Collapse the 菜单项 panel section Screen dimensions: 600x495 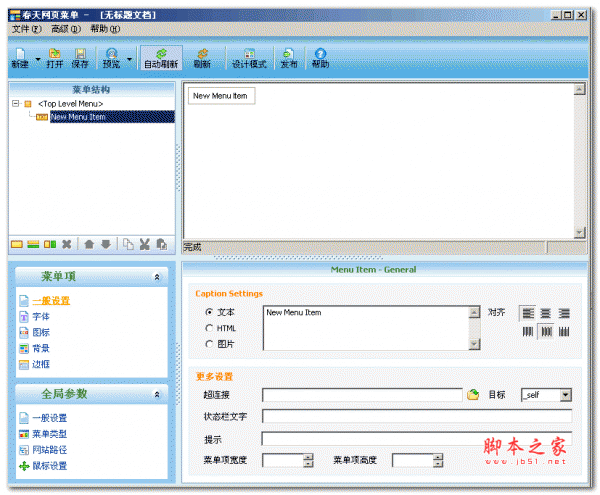[156, 276]
